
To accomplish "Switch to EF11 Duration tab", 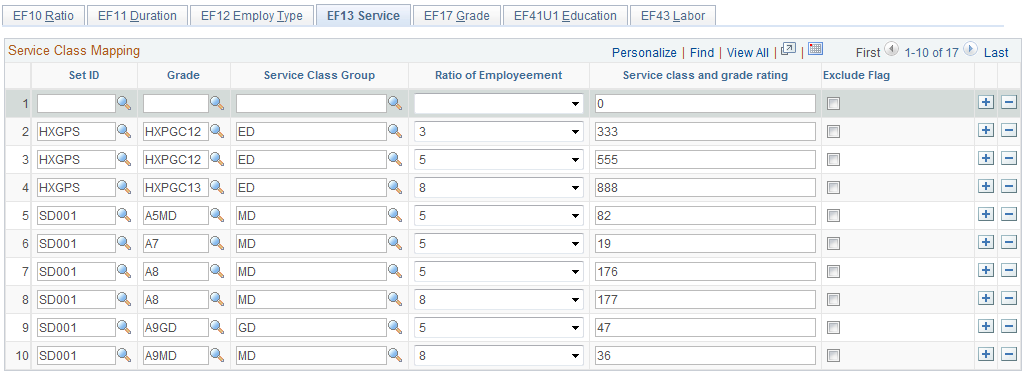I will (137, 15).
